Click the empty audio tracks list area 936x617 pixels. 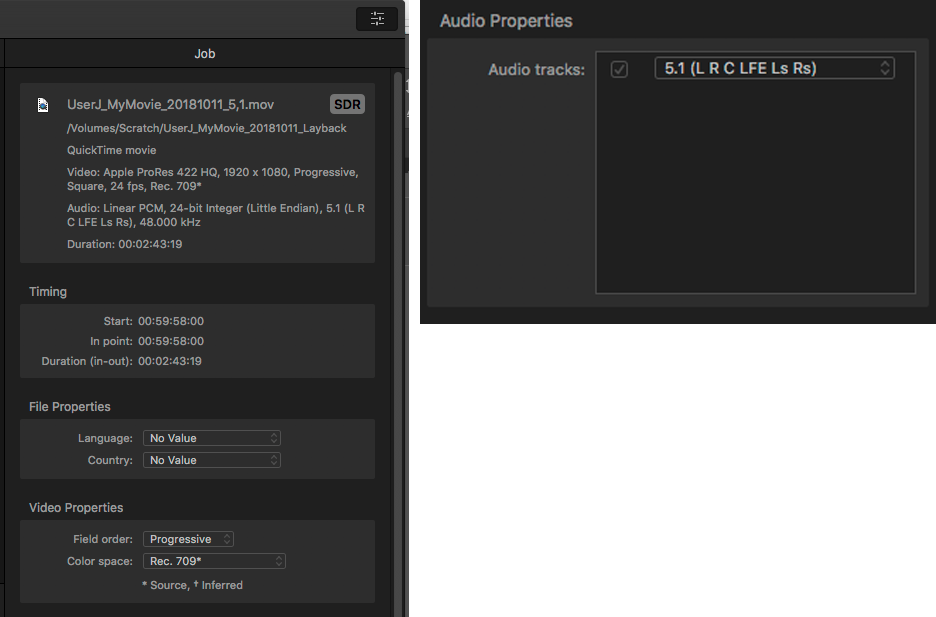[x=755, y=188]
